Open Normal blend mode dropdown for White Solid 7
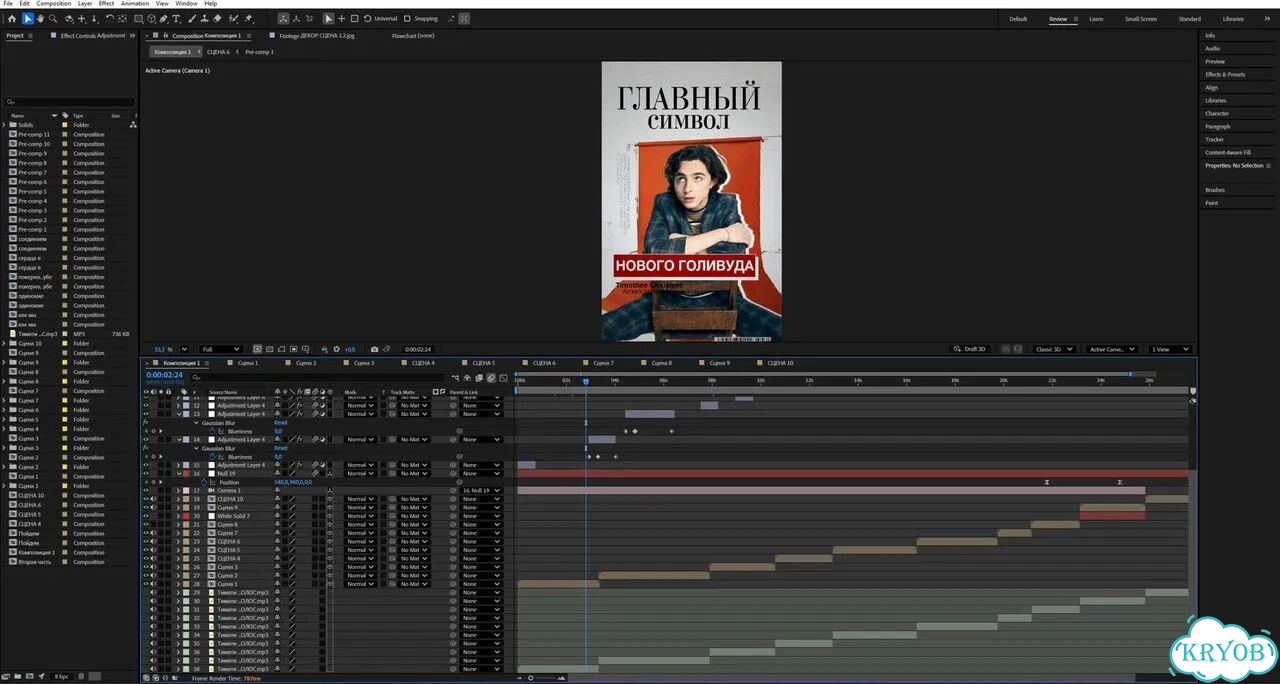The width and height of the screenshot is (1280, 684). [360, 516]
